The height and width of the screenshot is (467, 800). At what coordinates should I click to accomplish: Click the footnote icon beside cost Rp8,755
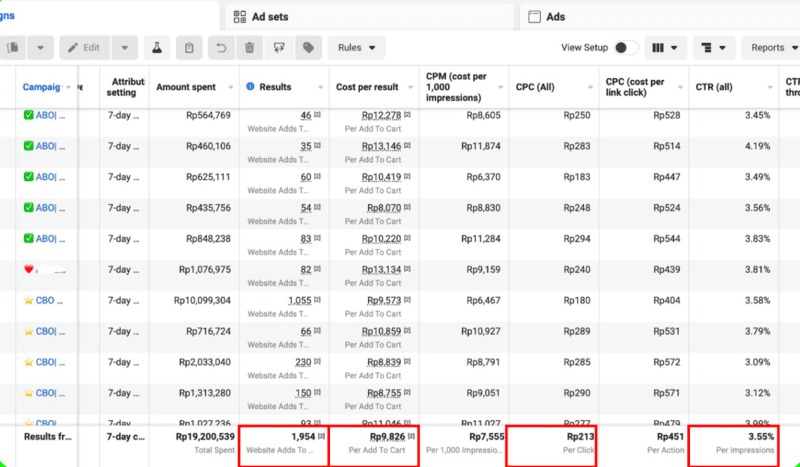[407, 392]
